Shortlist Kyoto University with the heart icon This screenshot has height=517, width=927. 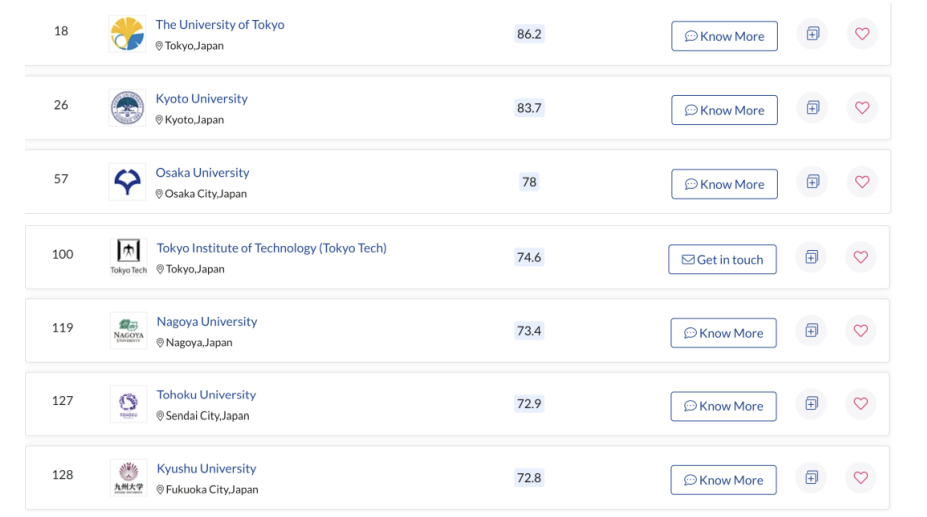pos(862,108)
